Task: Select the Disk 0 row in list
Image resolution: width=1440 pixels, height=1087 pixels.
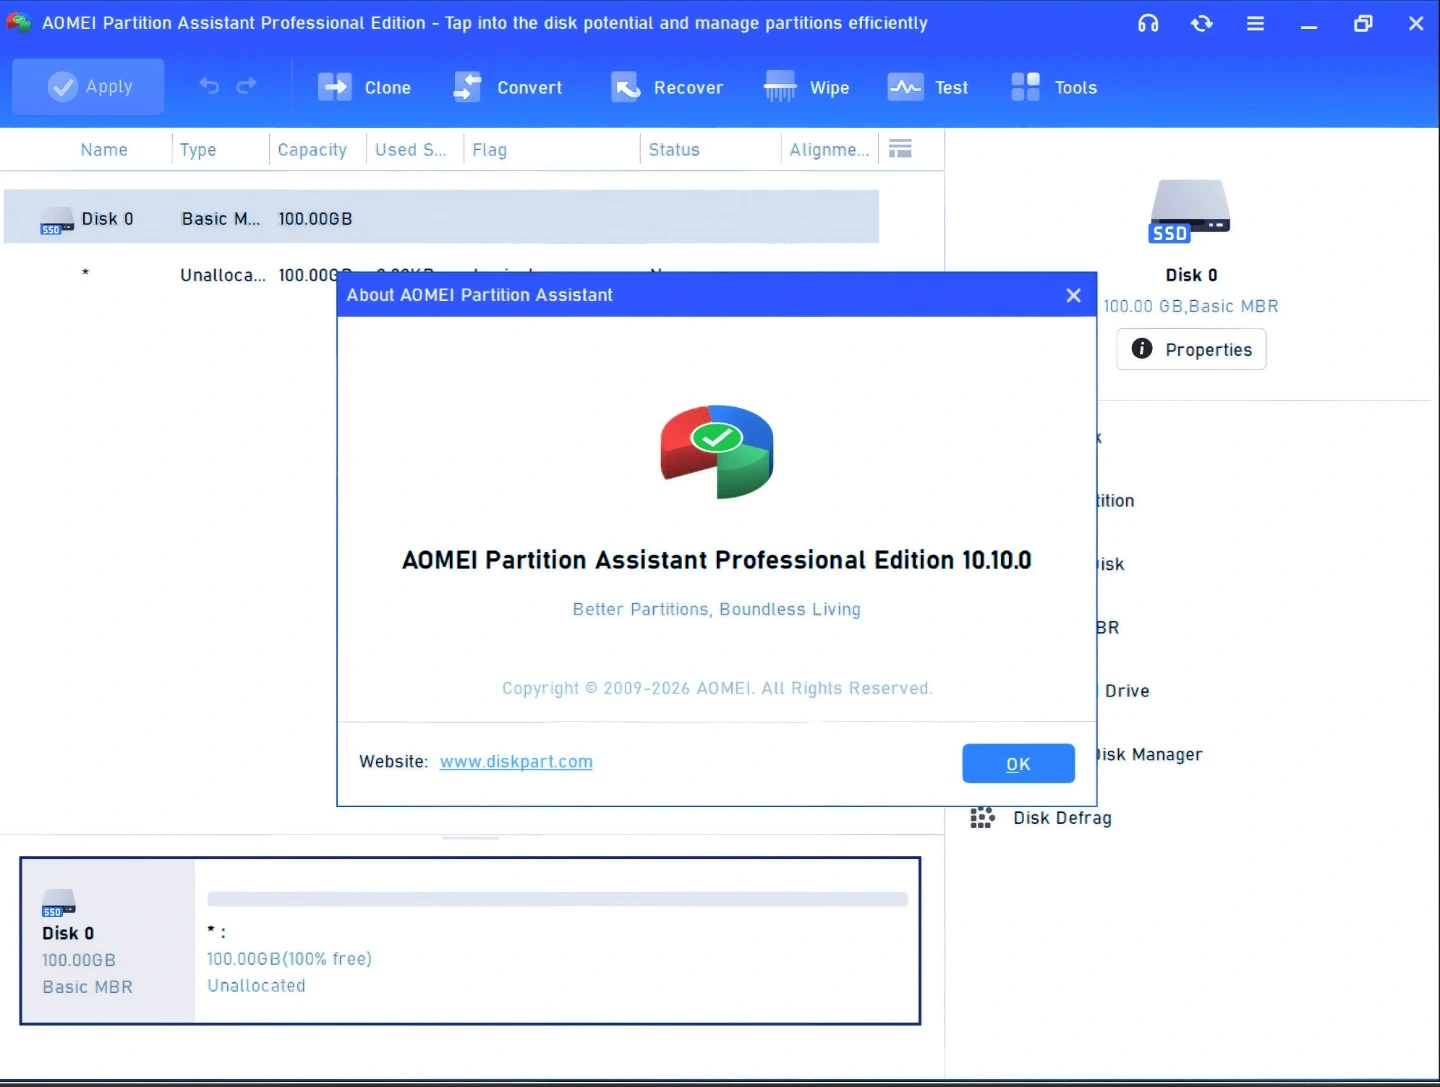Action: tap(440, 218)
